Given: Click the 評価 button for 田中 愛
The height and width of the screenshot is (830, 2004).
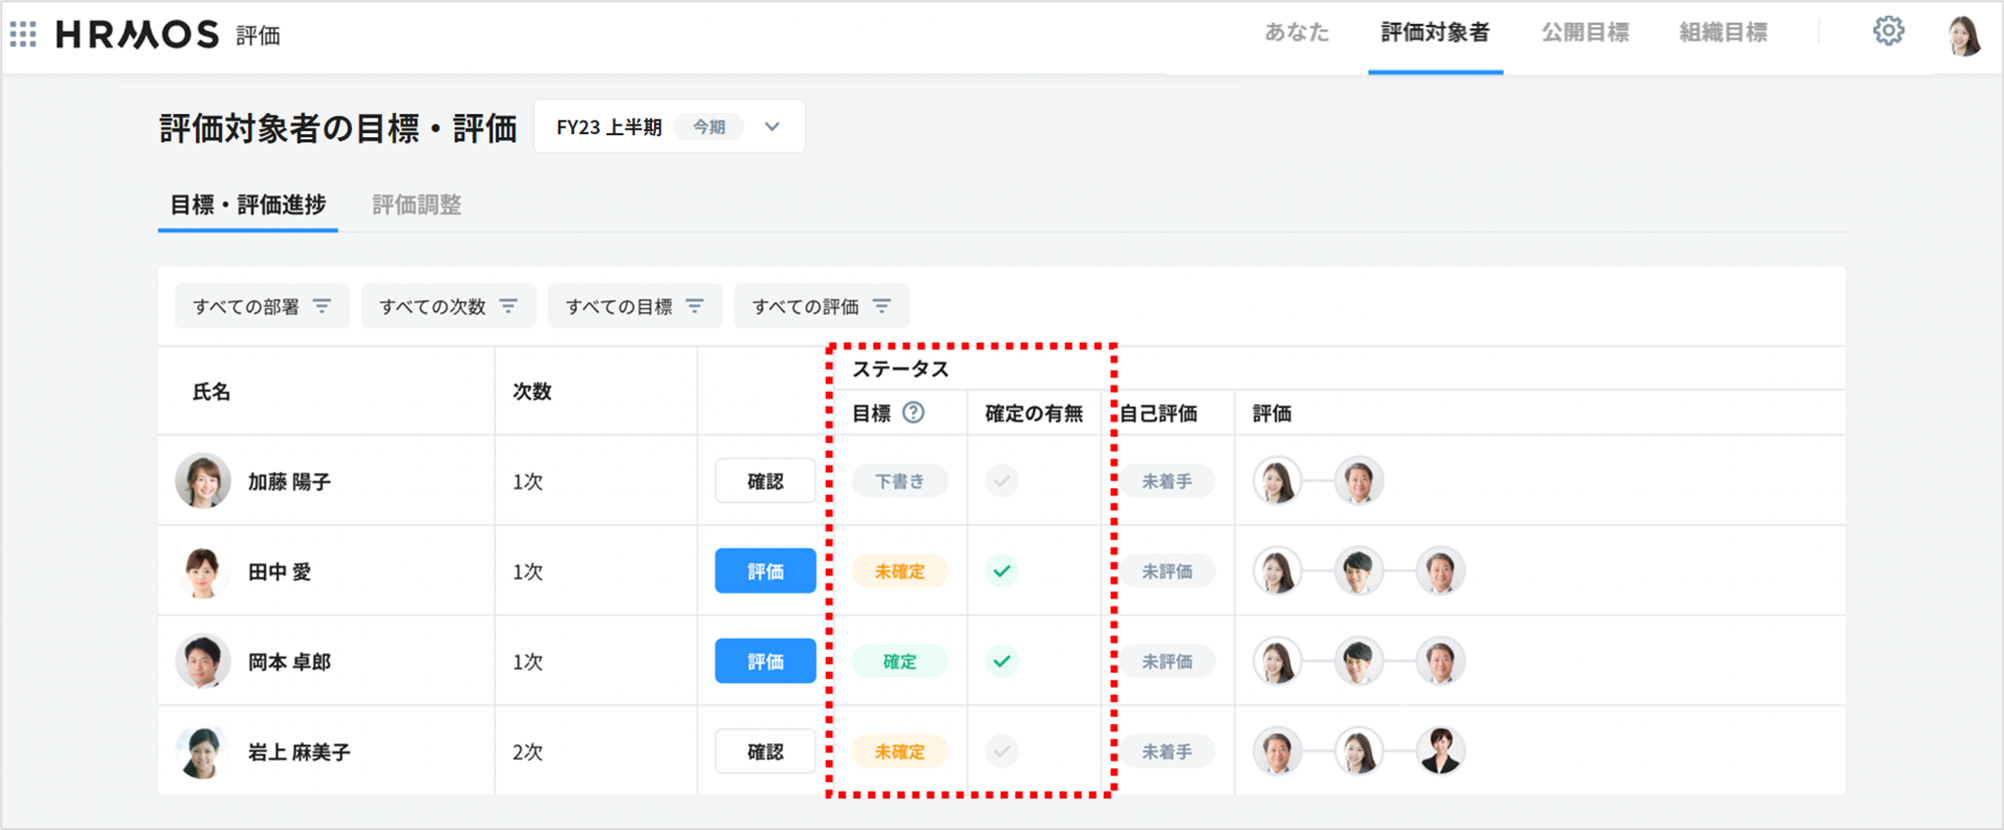Looking at the screenshot, I should click(x=765, y=571).
